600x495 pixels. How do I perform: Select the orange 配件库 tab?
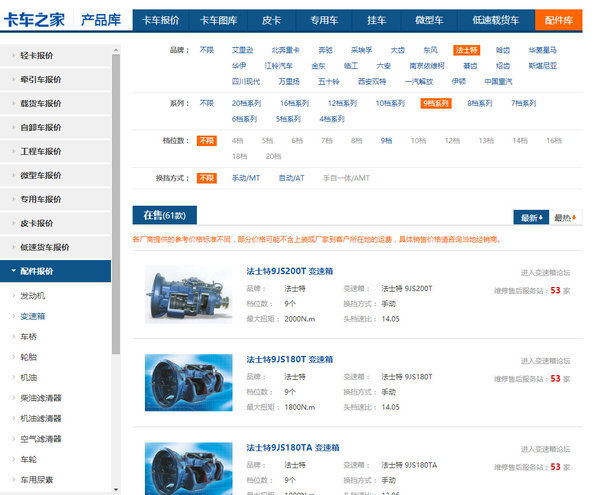(558, 20)
